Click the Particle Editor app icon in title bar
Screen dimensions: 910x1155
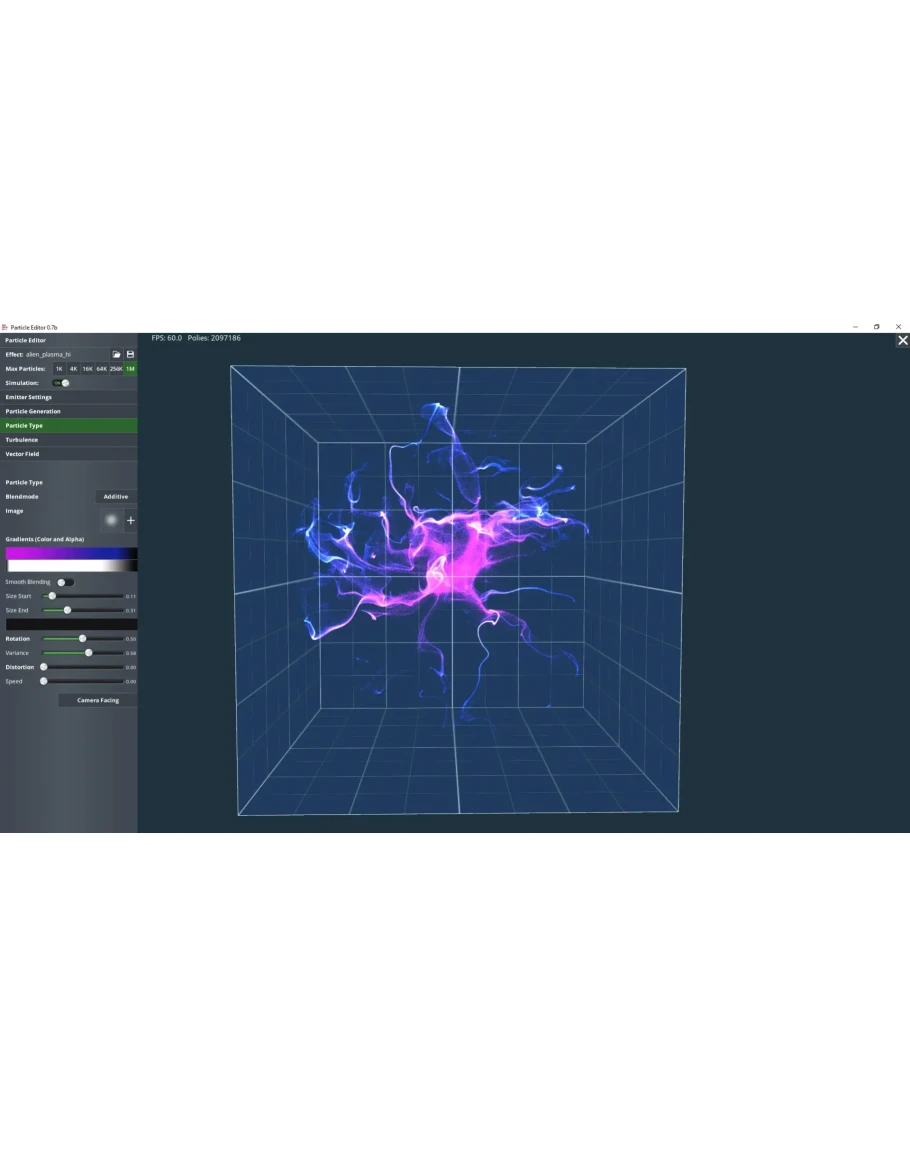[5, 327]
